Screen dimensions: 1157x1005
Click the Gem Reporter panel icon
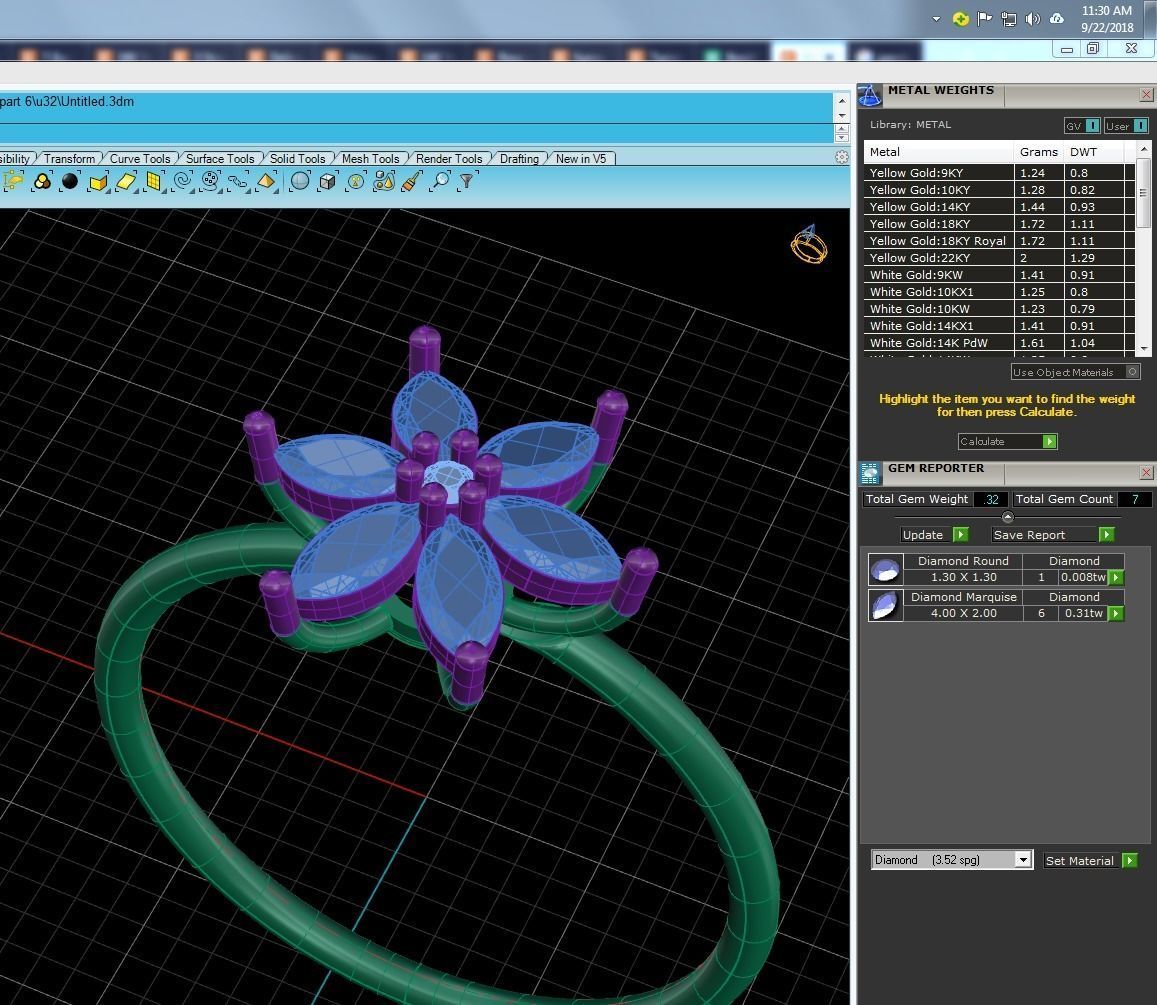[x=870, y=472]
